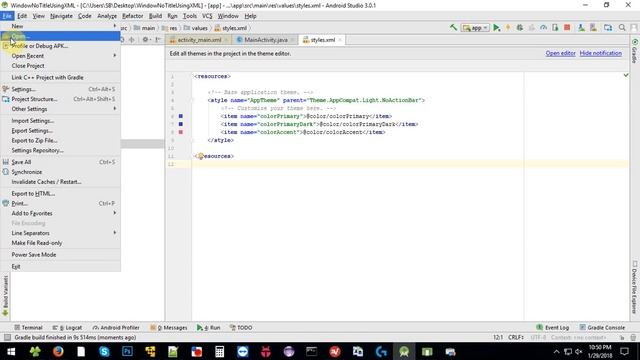Image resolution: width=640 pixels, height=360 pixels.
Task: Open the Edit menu
Action: (22, 16)
